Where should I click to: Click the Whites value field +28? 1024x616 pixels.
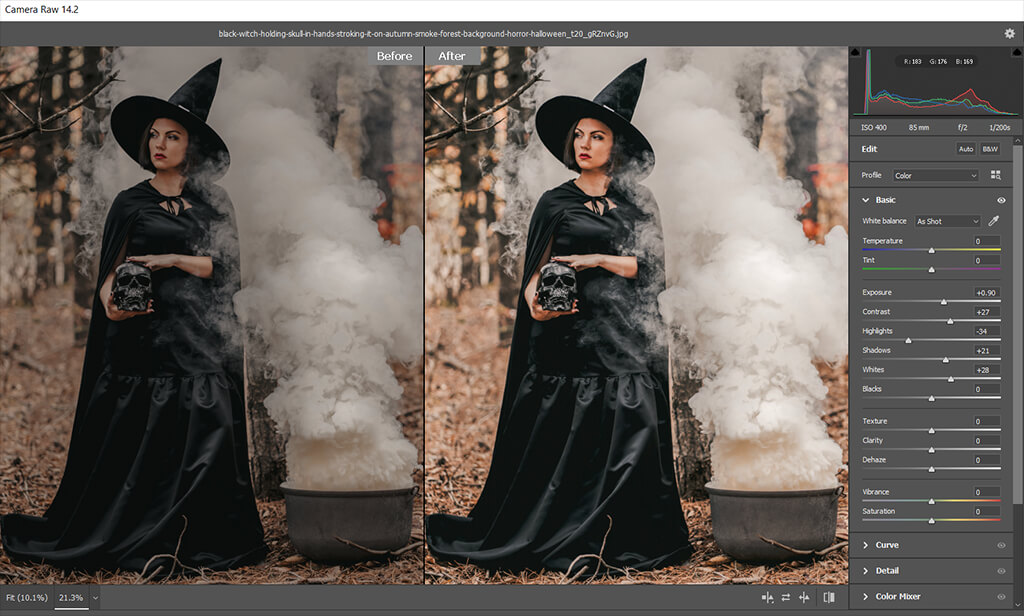[986, 370]
